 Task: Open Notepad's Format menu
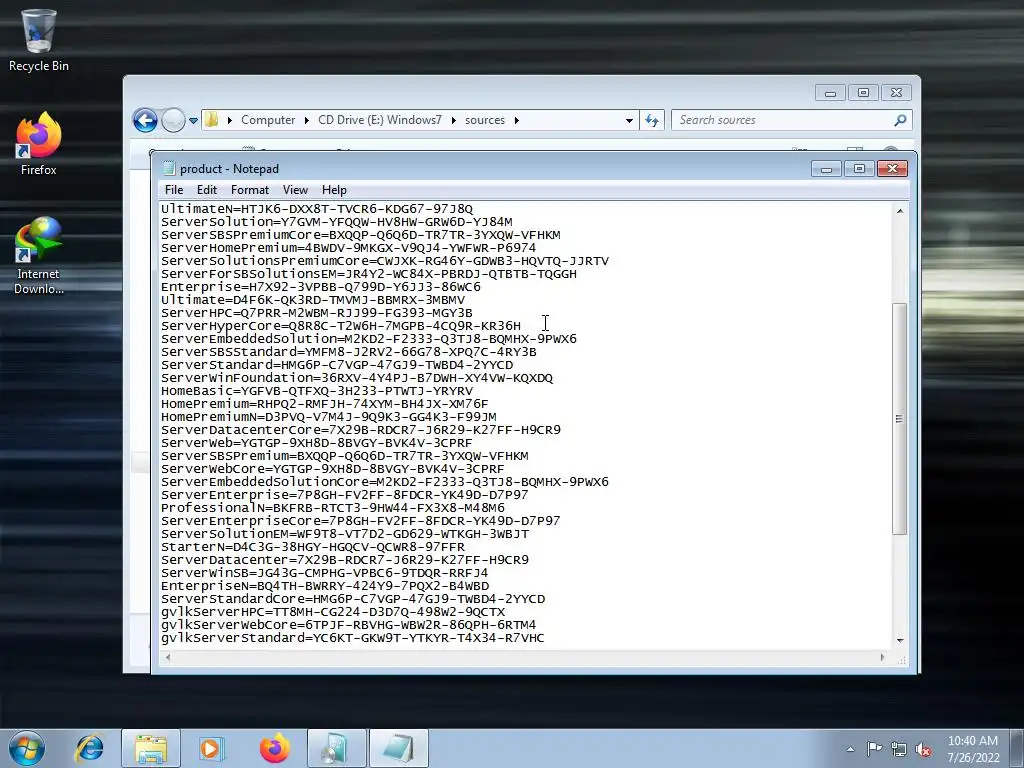click(249, 190)
